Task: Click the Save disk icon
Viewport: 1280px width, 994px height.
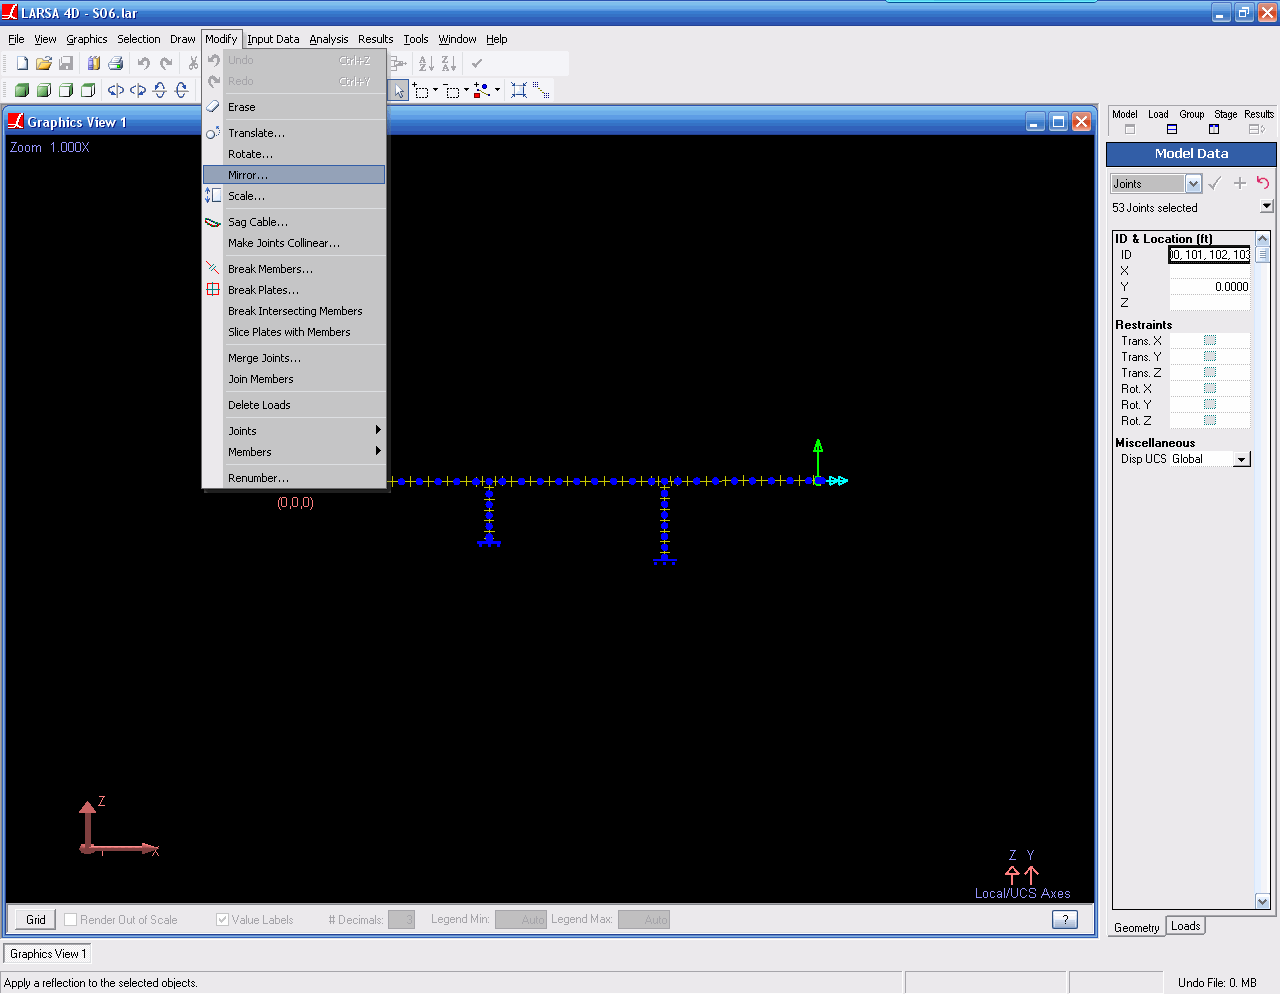Action: click(66, 63)
